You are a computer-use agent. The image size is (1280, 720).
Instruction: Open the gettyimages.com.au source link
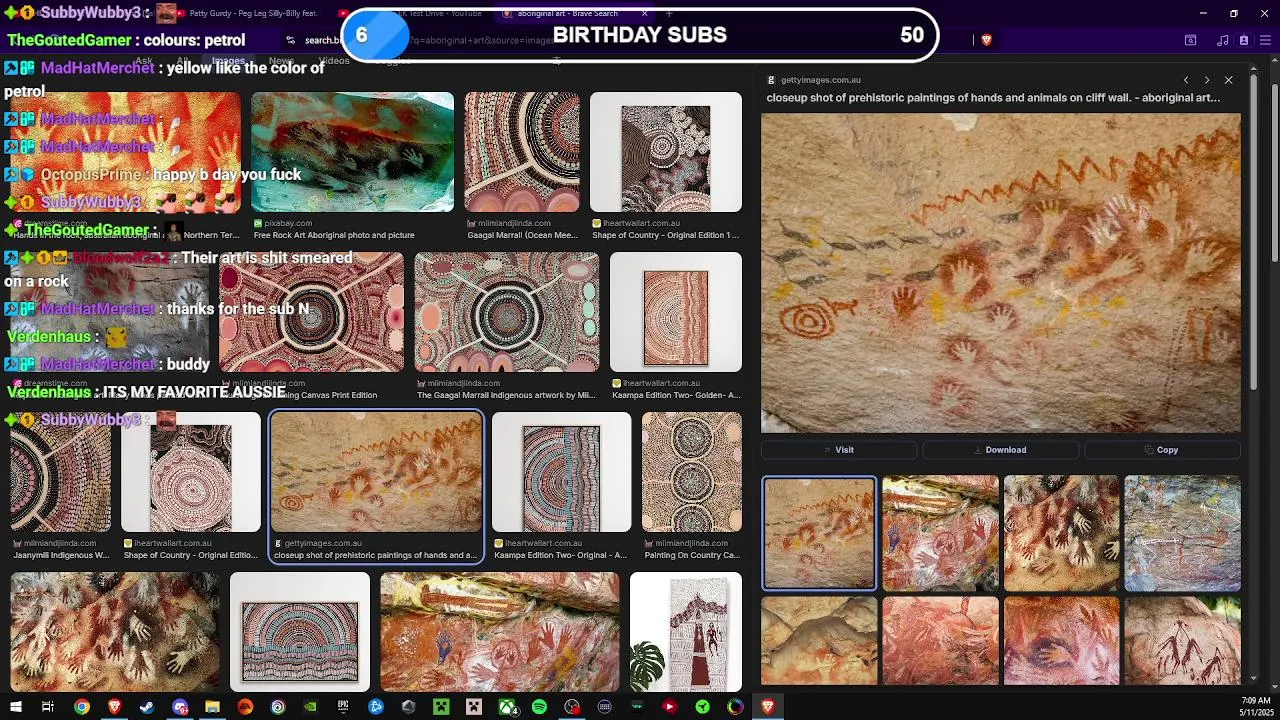(820, 80)
